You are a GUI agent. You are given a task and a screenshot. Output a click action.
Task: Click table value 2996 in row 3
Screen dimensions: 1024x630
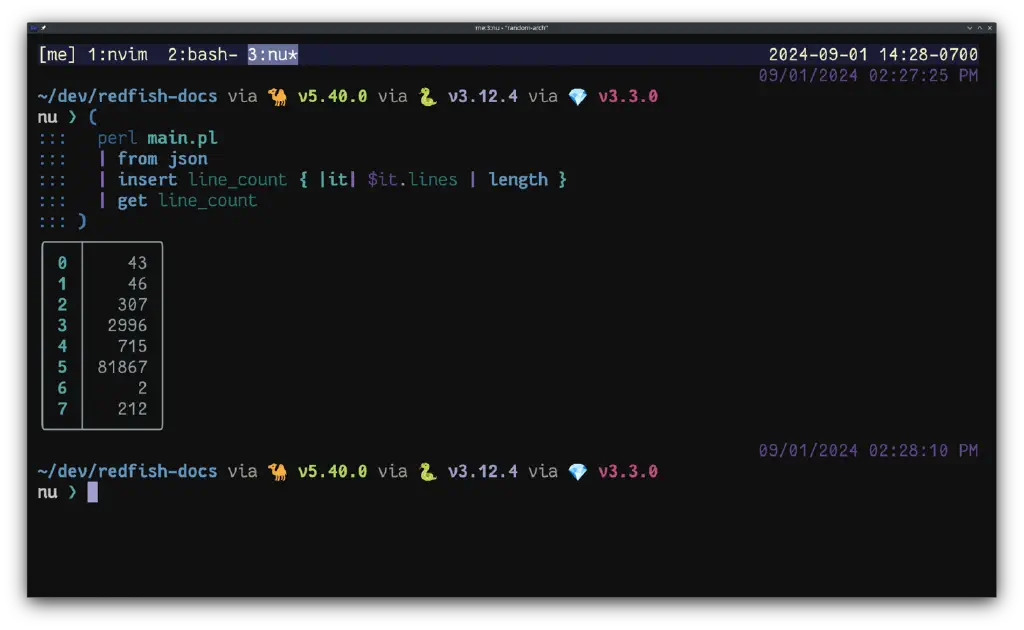(127, 326)
